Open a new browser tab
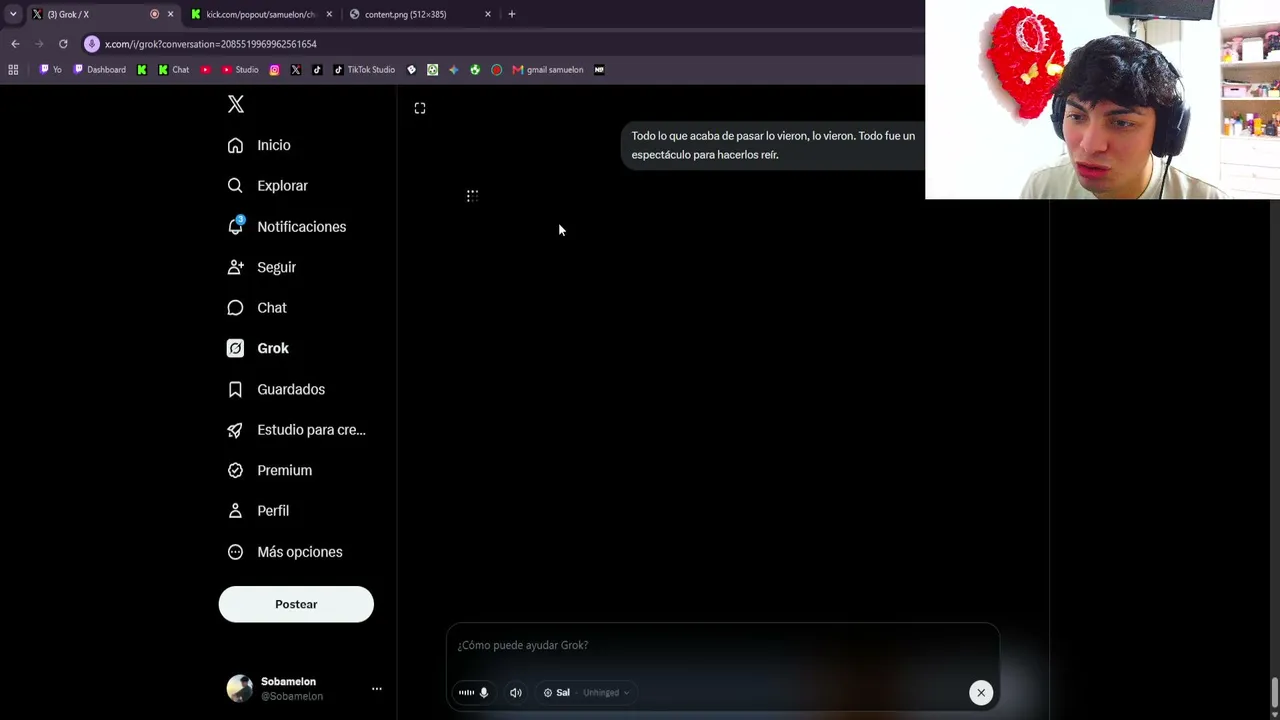The height and width of the screenshot is (720, 1280). [512, 14]
